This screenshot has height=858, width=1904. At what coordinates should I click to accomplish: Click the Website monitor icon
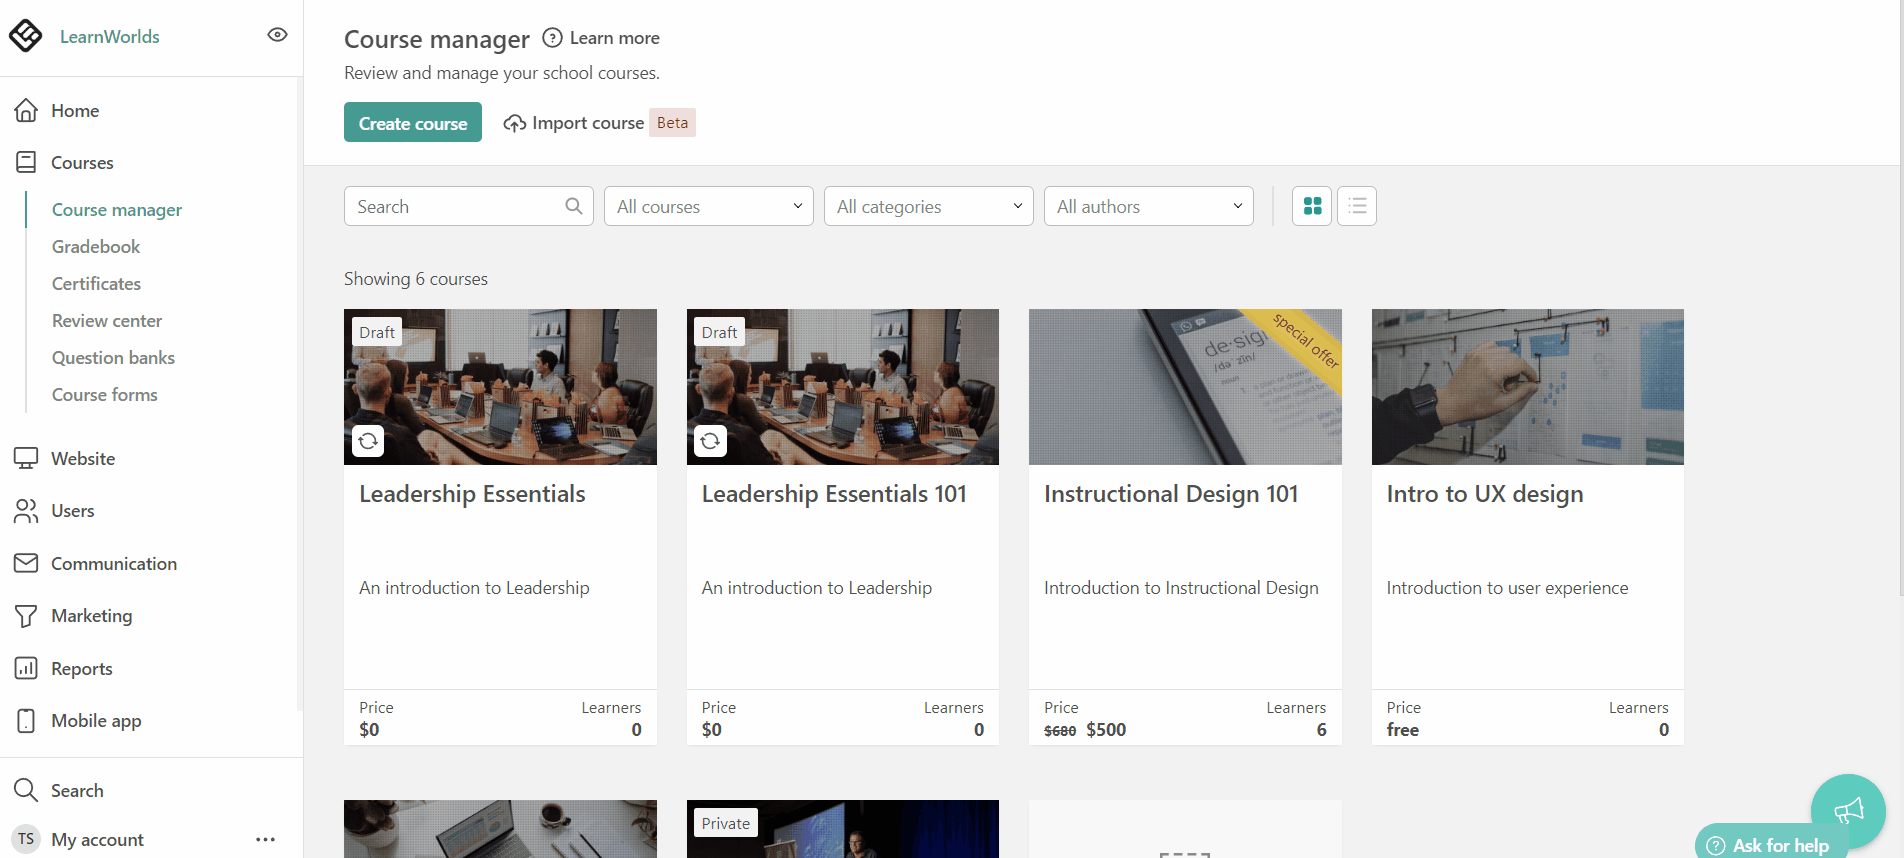tap(26, 458)
